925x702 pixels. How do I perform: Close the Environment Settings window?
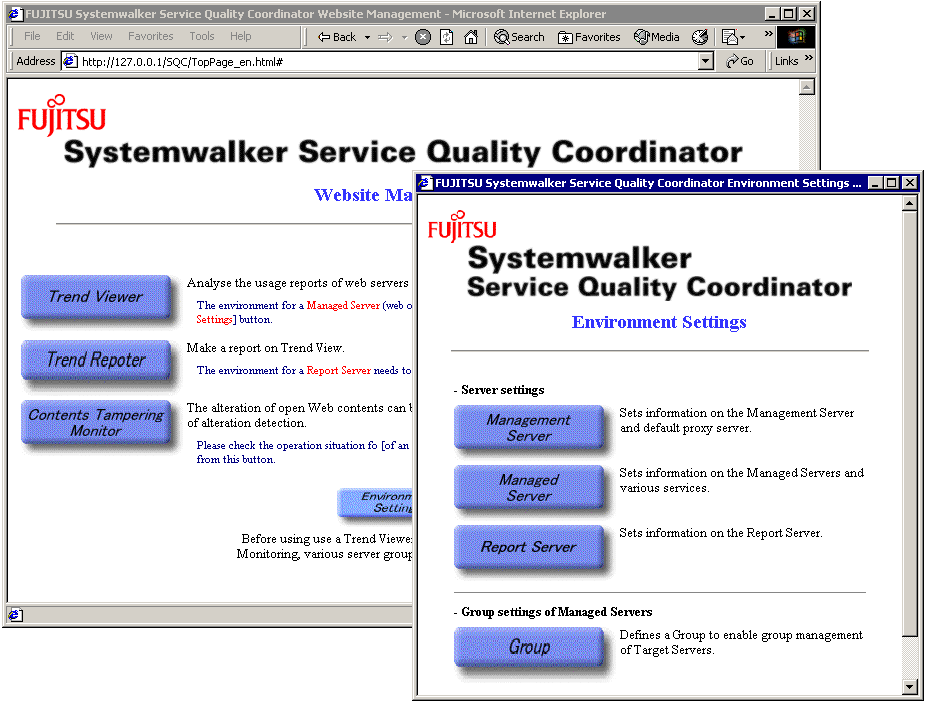910,183
